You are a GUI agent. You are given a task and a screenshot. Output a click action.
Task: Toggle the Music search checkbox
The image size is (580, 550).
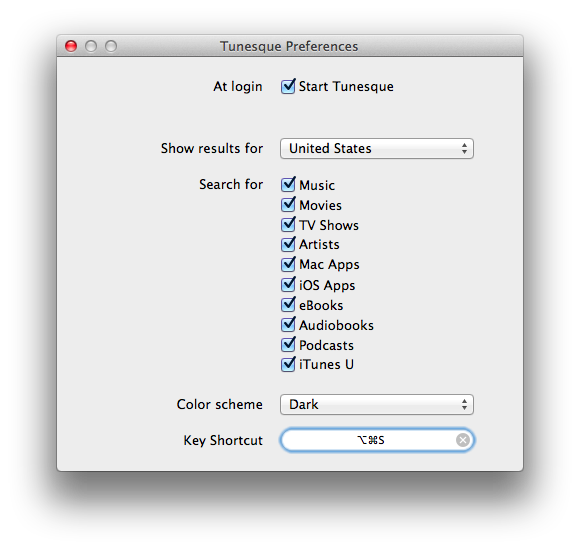click(288, 185)
